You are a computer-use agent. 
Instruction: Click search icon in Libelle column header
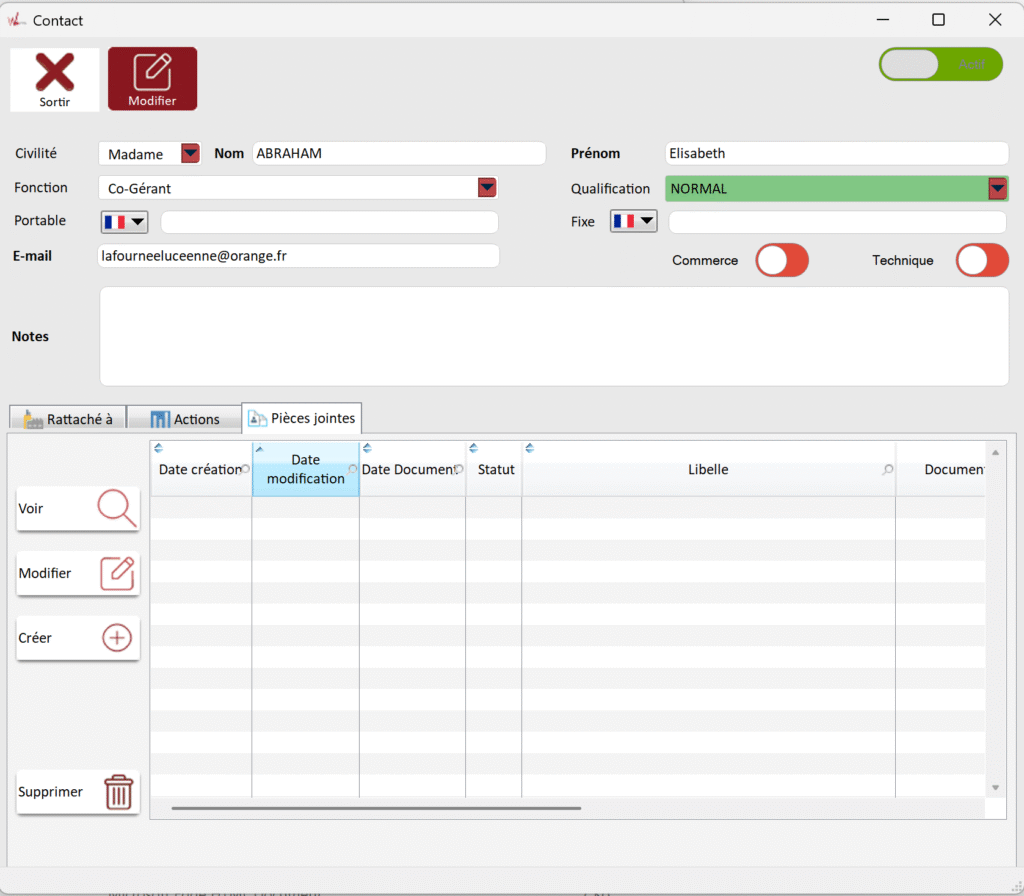(887, 470)
